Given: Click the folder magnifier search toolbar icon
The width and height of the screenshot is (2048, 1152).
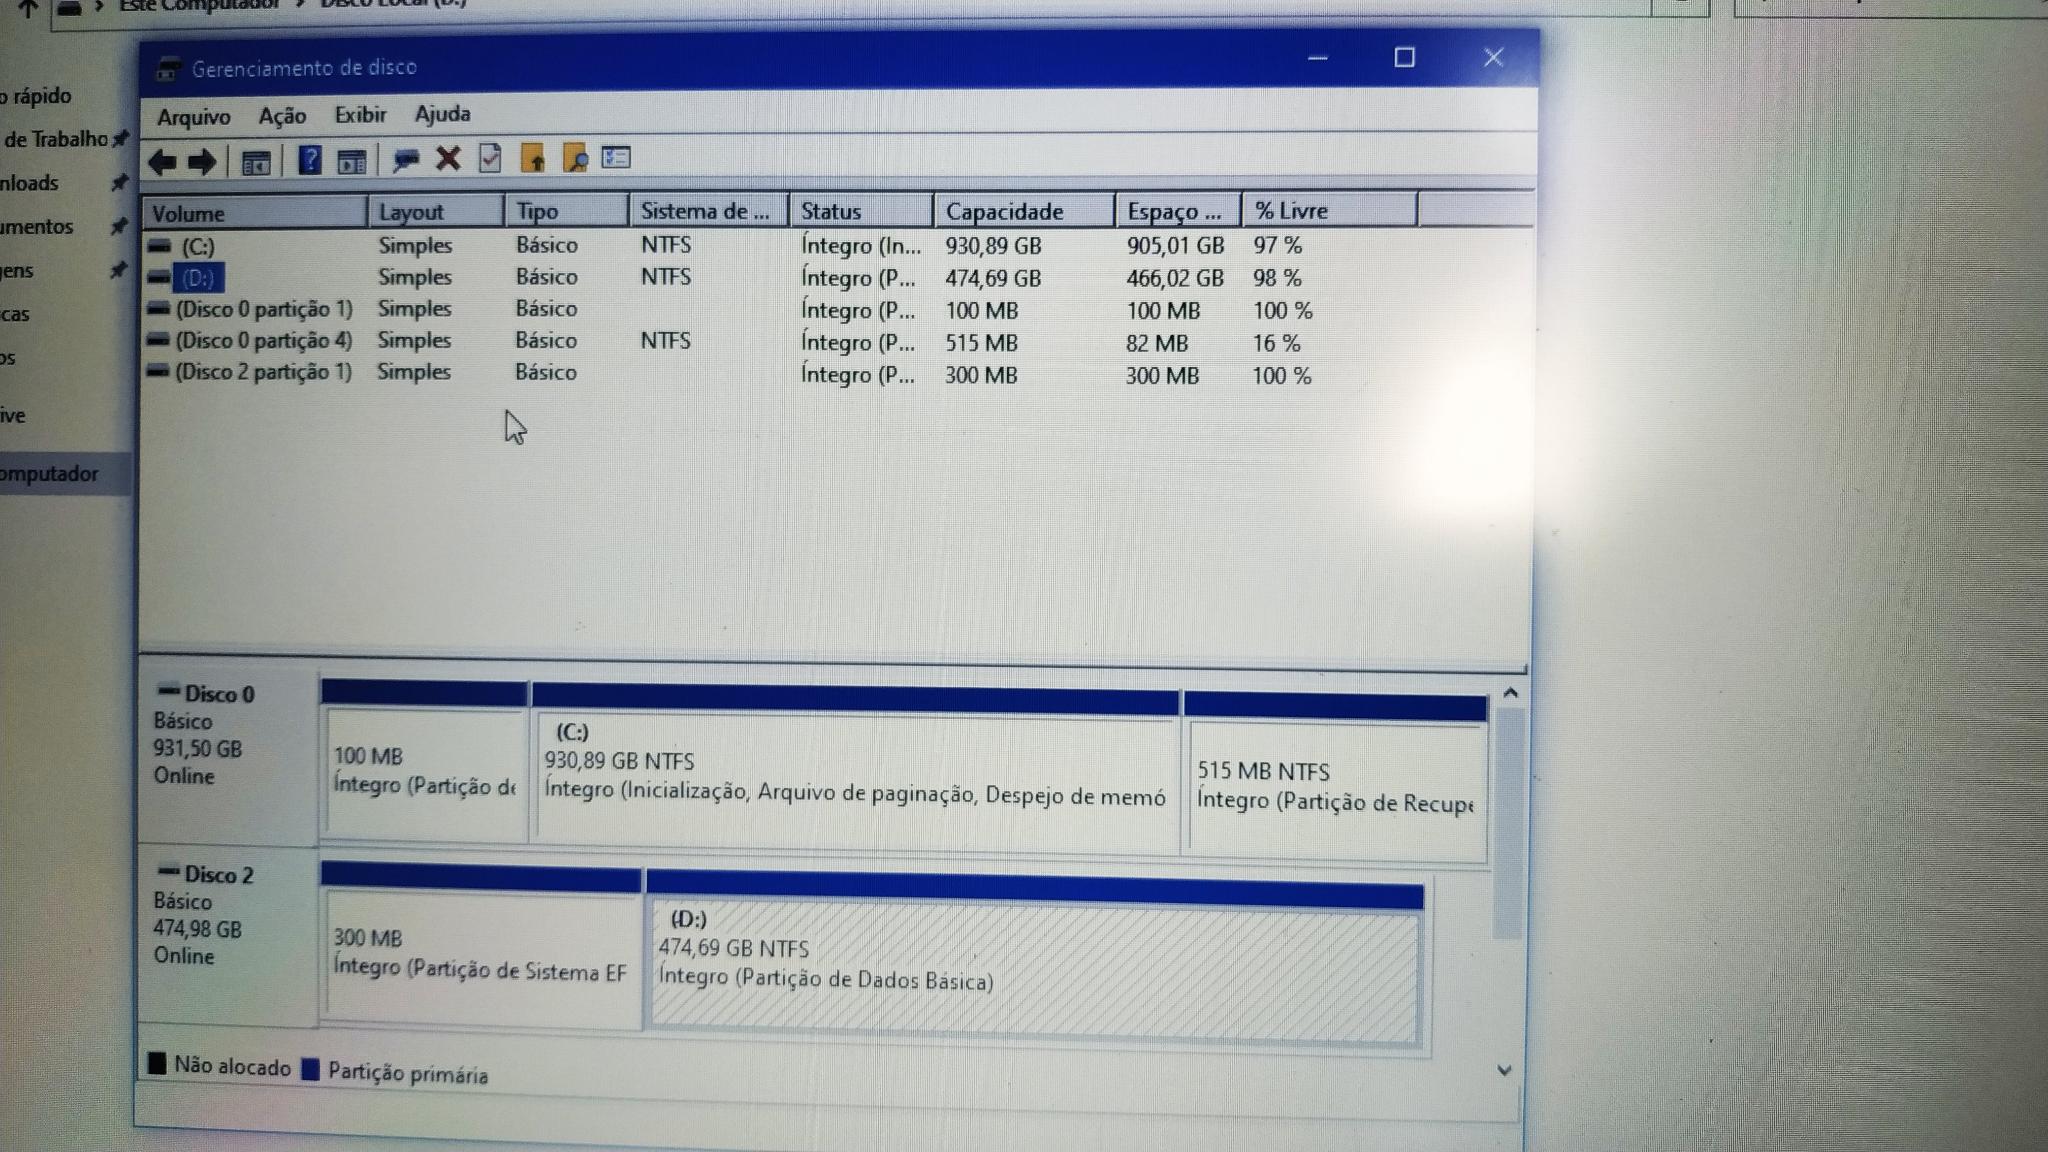Looking at the screenshot, I should coord(574,158).
